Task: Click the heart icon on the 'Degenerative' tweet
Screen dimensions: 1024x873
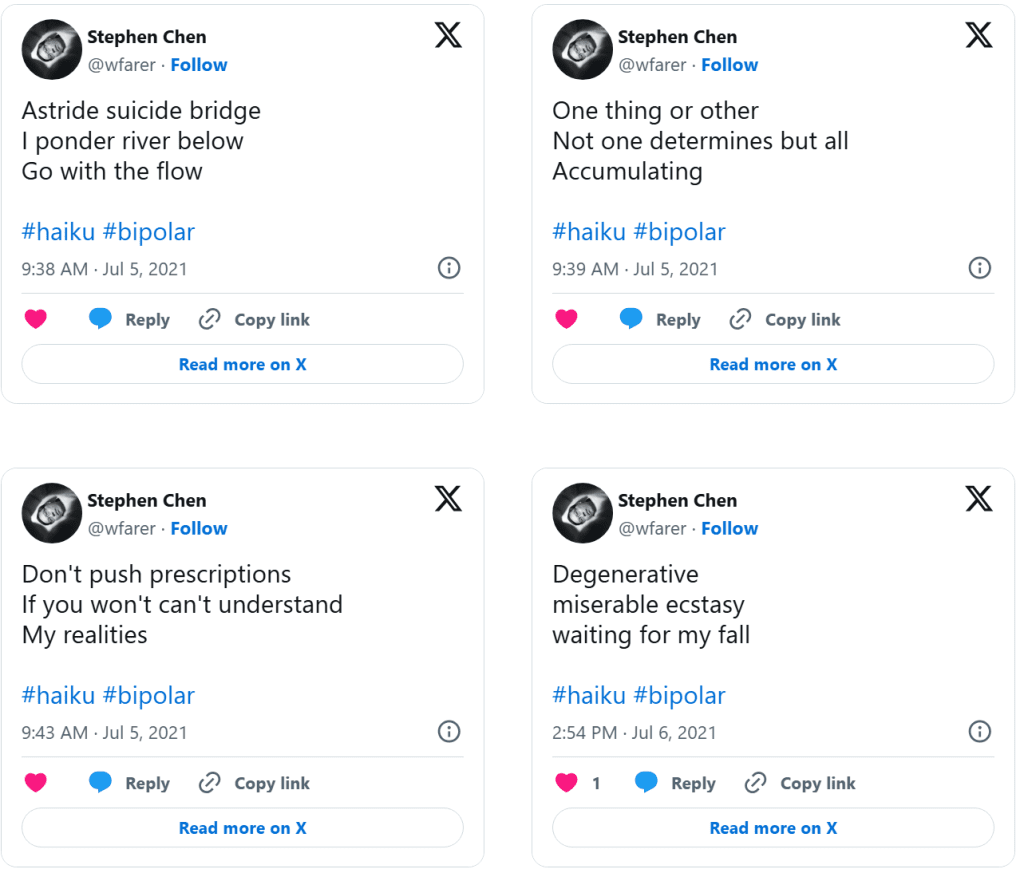Action: 566,783
